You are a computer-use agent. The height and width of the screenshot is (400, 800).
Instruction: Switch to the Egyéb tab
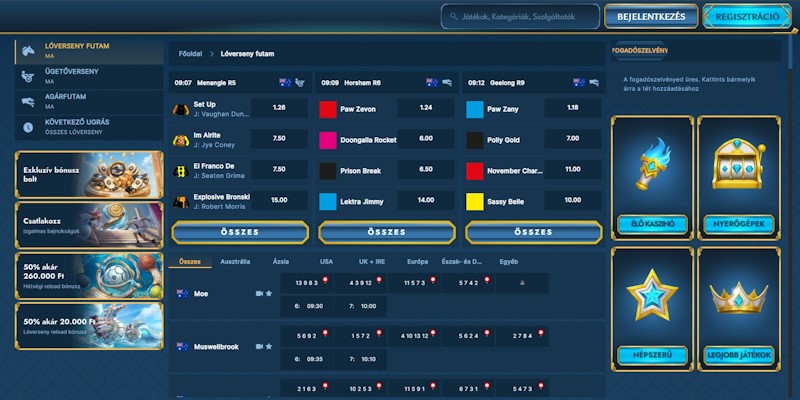coord(509,262)
